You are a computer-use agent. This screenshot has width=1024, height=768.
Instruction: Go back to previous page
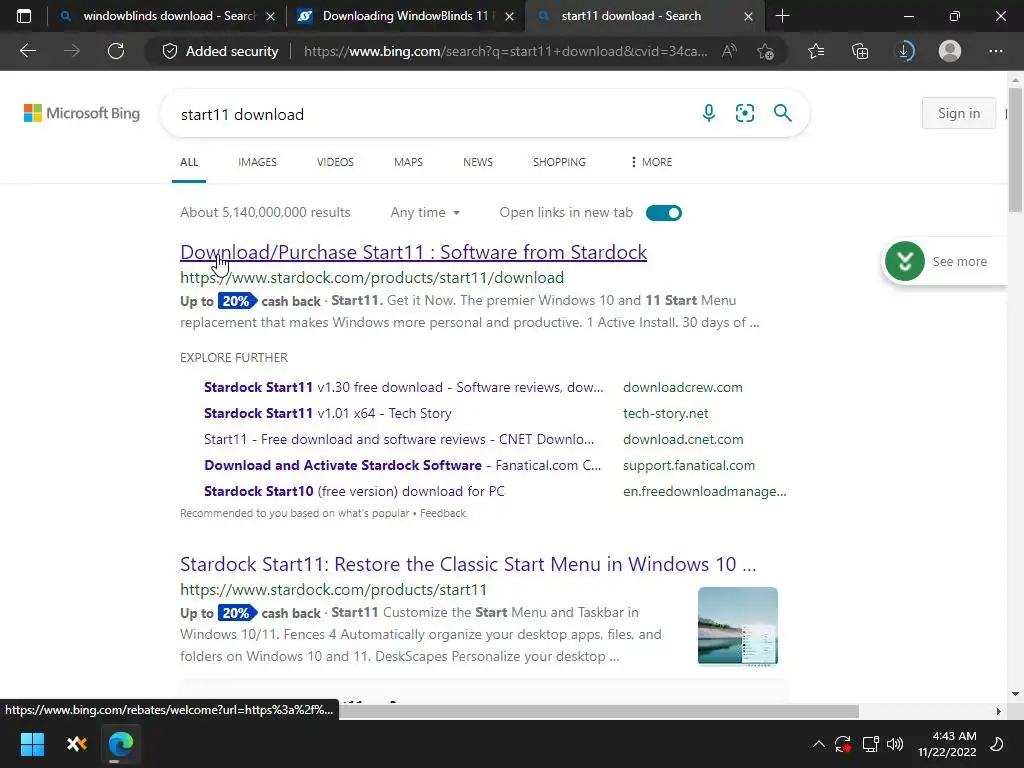27,51
